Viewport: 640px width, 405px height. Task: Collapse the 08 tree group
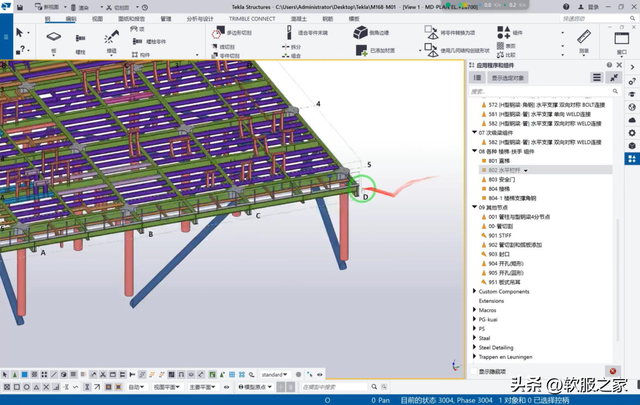[474, 151]
